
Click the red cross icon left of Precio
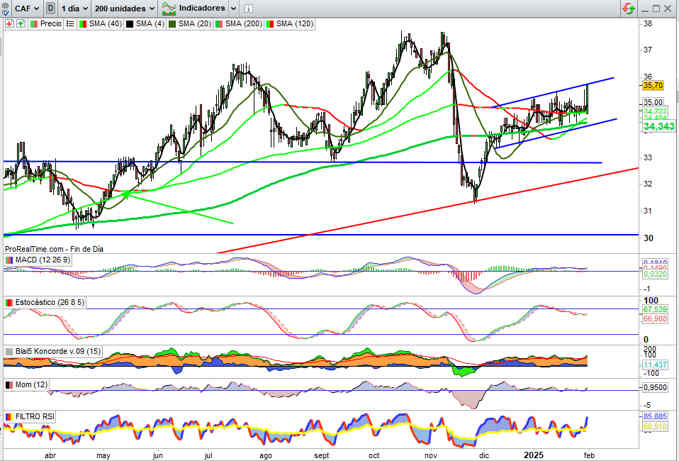pos(8,22)
